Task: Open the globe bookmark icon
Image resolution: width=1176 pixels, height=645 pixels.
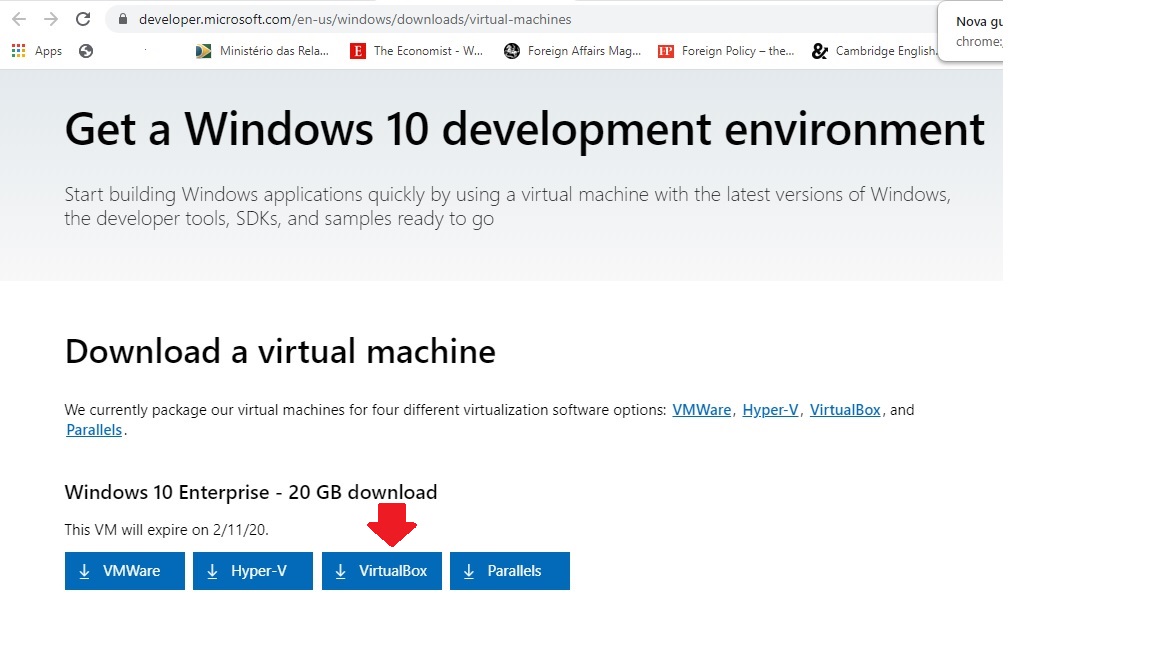Action: [86, 51]
